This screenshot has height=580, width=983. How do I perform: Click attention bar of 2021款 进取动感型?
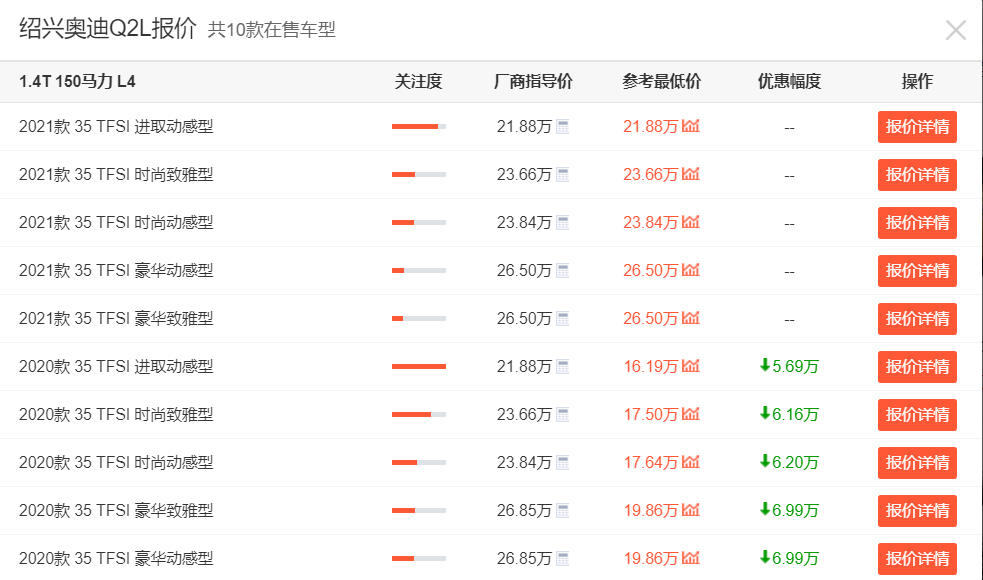(419, 127)
